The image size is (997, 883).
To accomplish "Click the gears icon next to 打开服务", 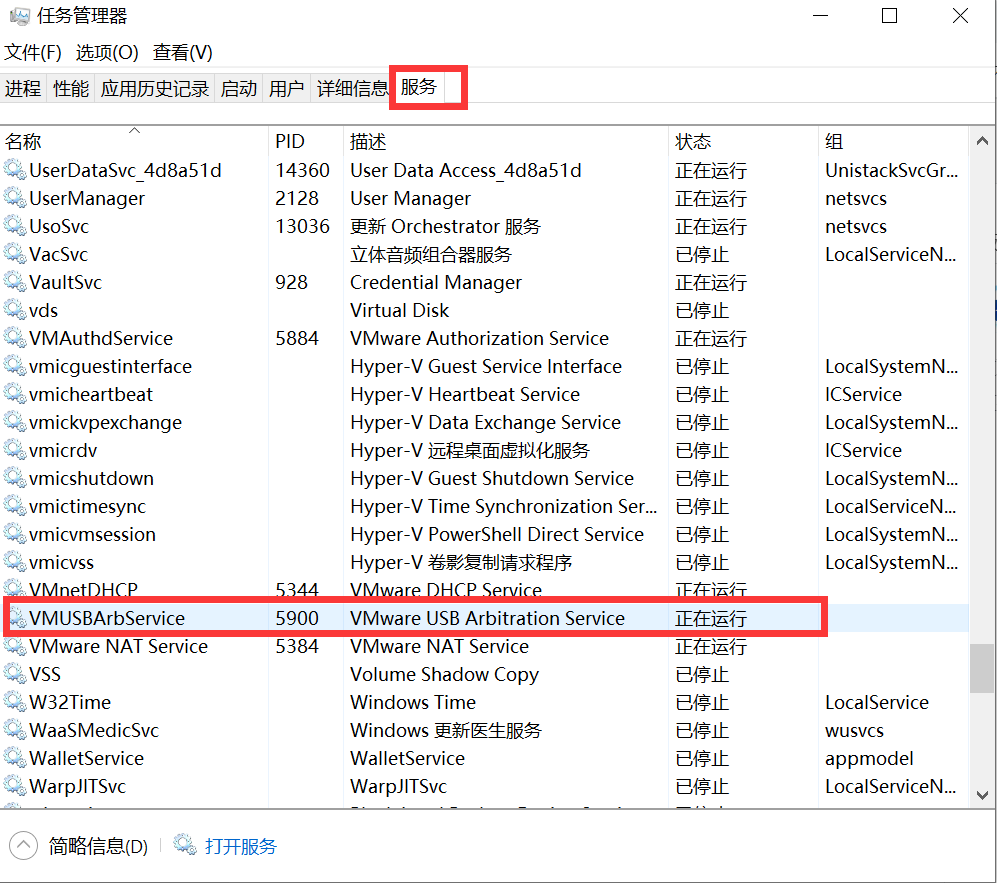I will click(185, 845).
